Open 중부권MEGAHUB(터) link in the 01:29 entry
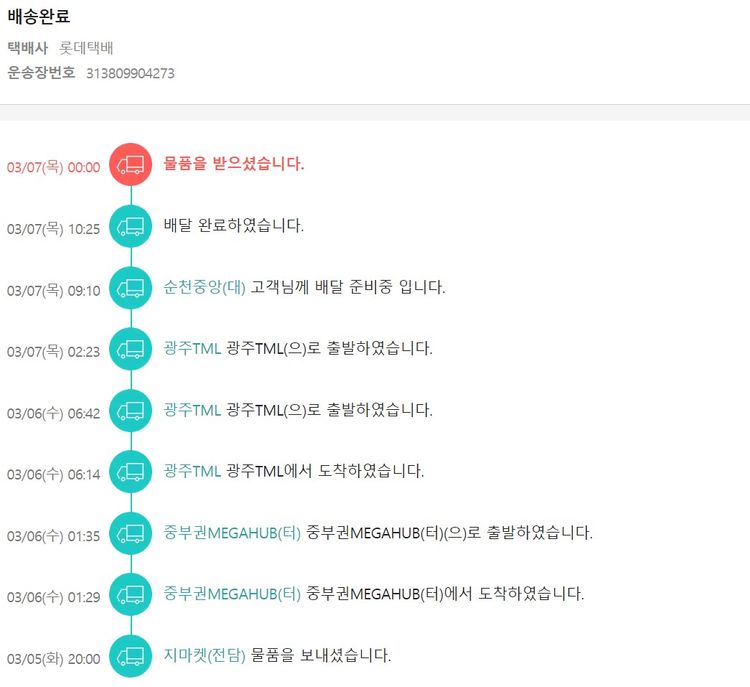Viewport: 750px width, 687px height. (232, 594)
